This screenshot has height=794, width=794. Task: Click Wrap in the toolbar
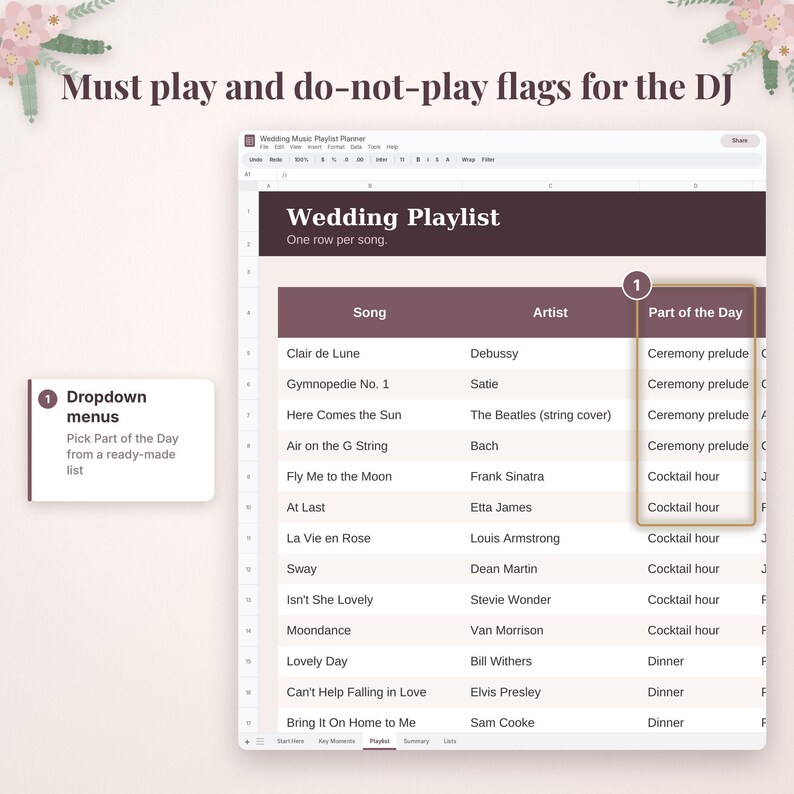point(468,160)
